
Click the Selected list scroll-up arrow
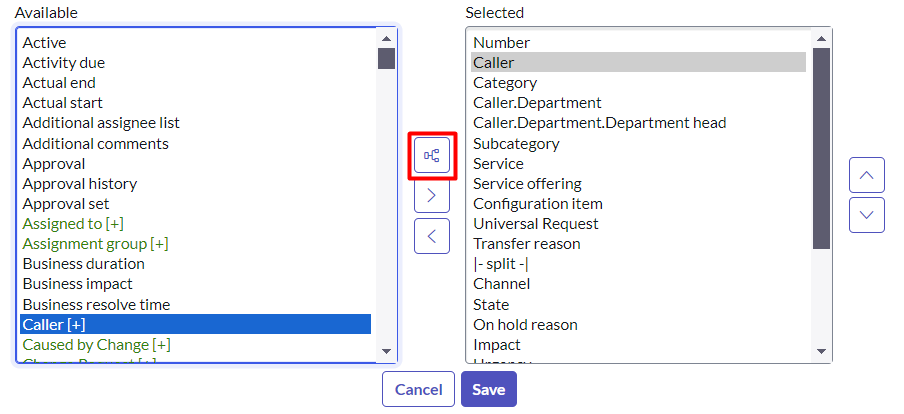(821, 37)
